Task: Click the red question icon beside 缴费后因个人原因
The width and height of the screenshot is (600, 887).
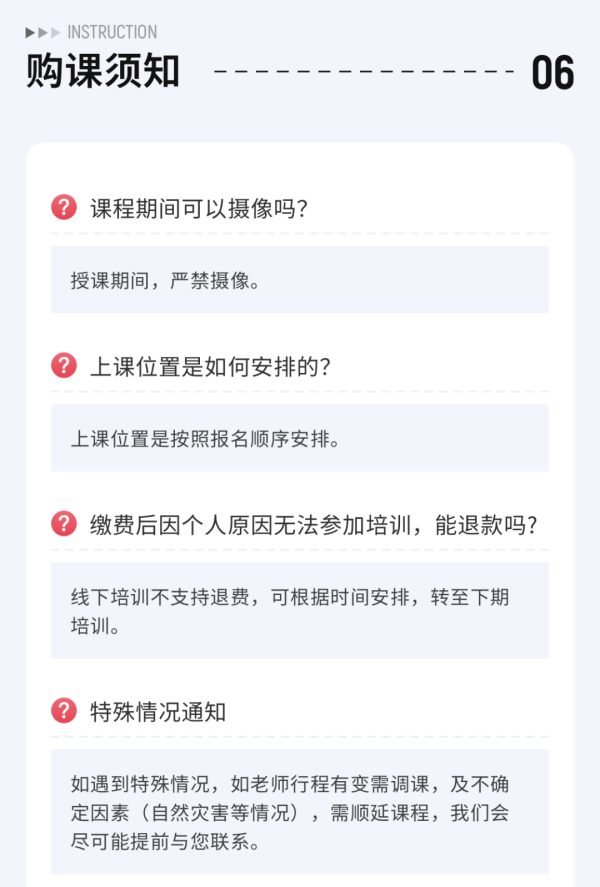Action: pos(64,524)
